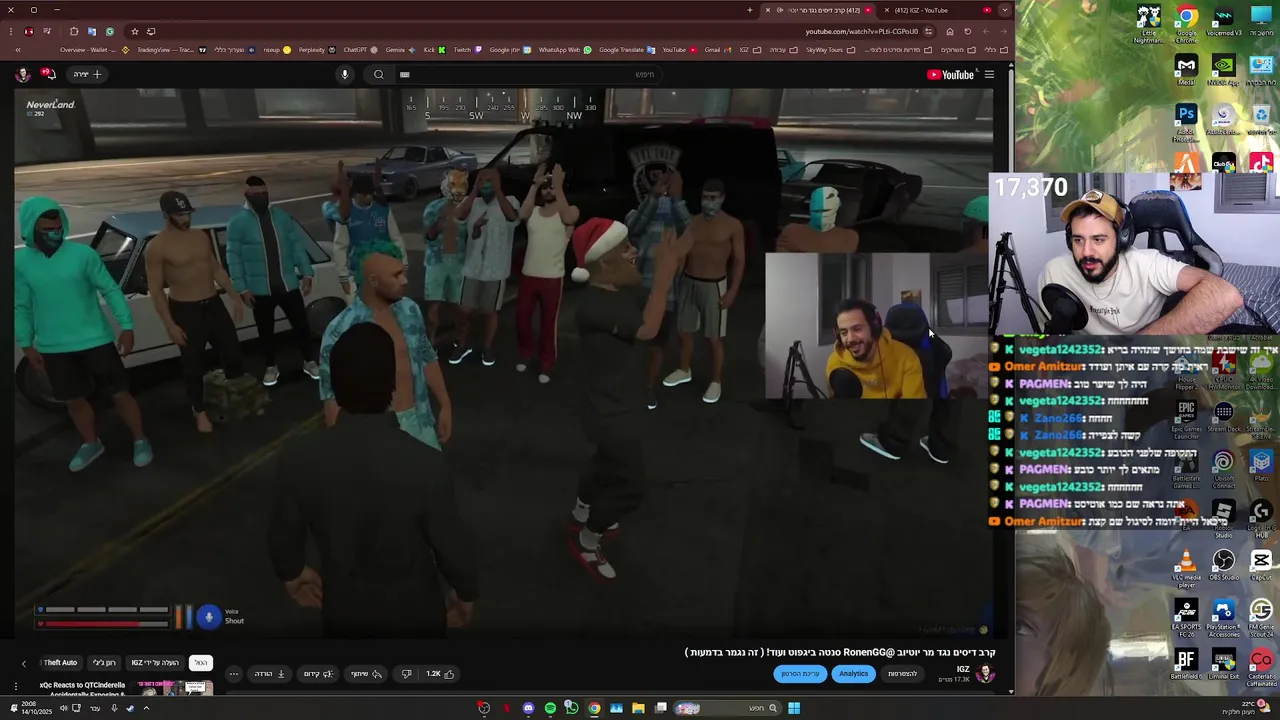Open the three-dot more actions menu
The height and width of the screenshot is (720, 1280).
click(x=233, y=674)
